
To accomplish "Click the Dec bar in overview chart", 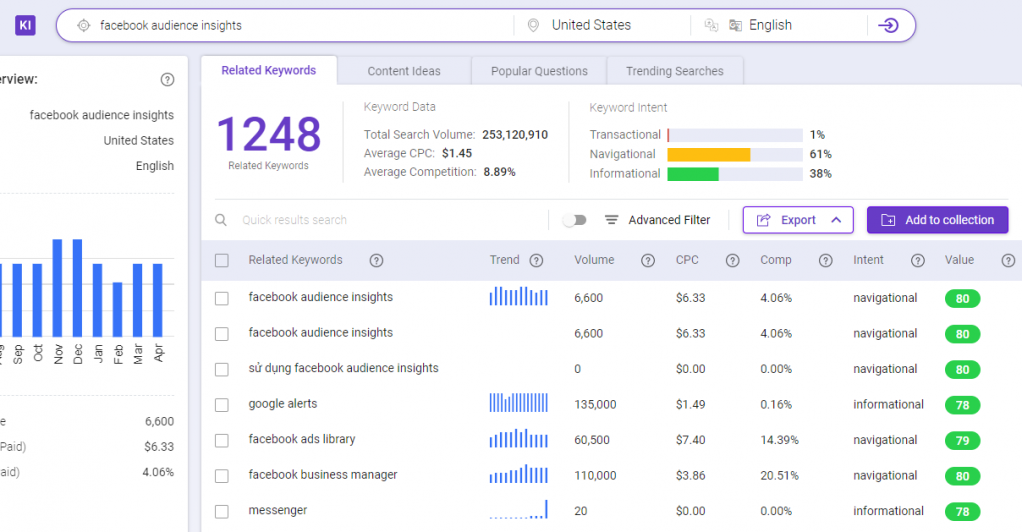I will 78,288.
